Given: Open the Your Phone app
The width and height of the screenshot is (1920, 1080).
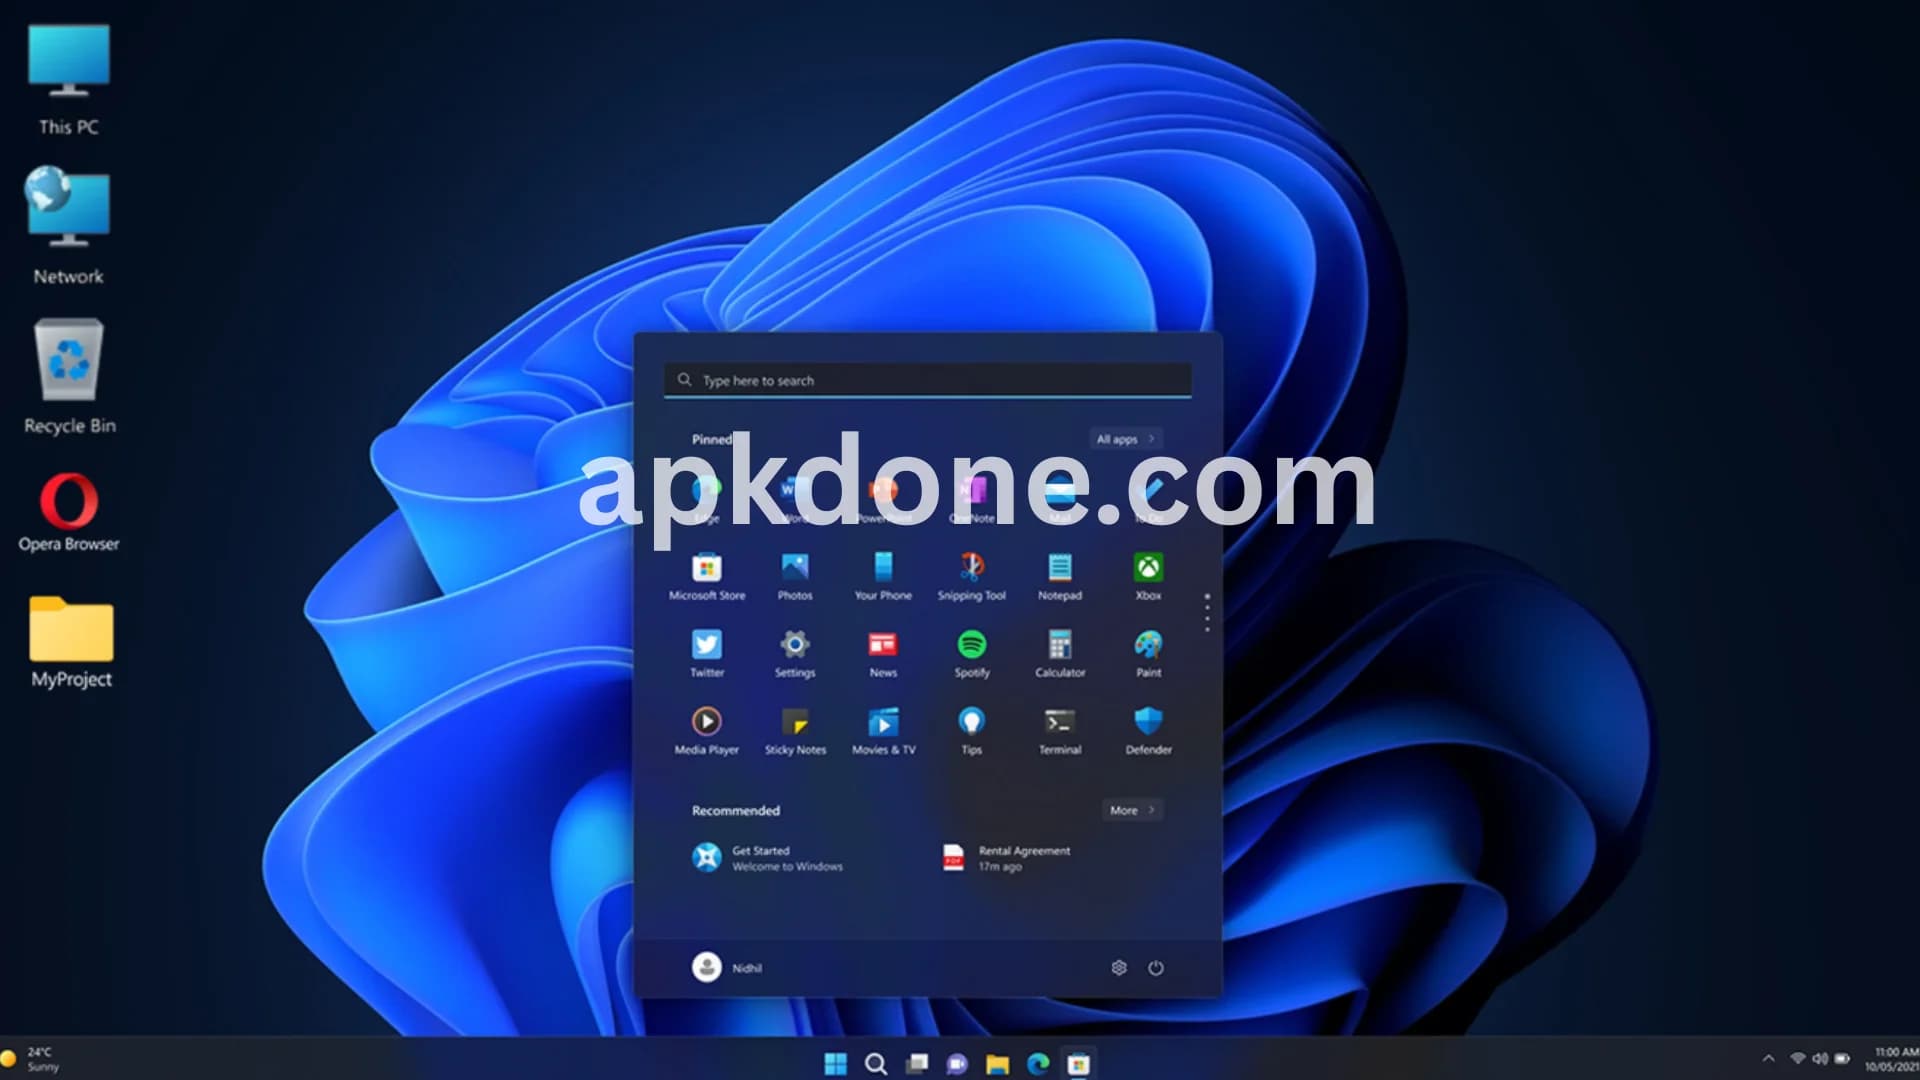Looking at the screenshot, I should (883, 577).
